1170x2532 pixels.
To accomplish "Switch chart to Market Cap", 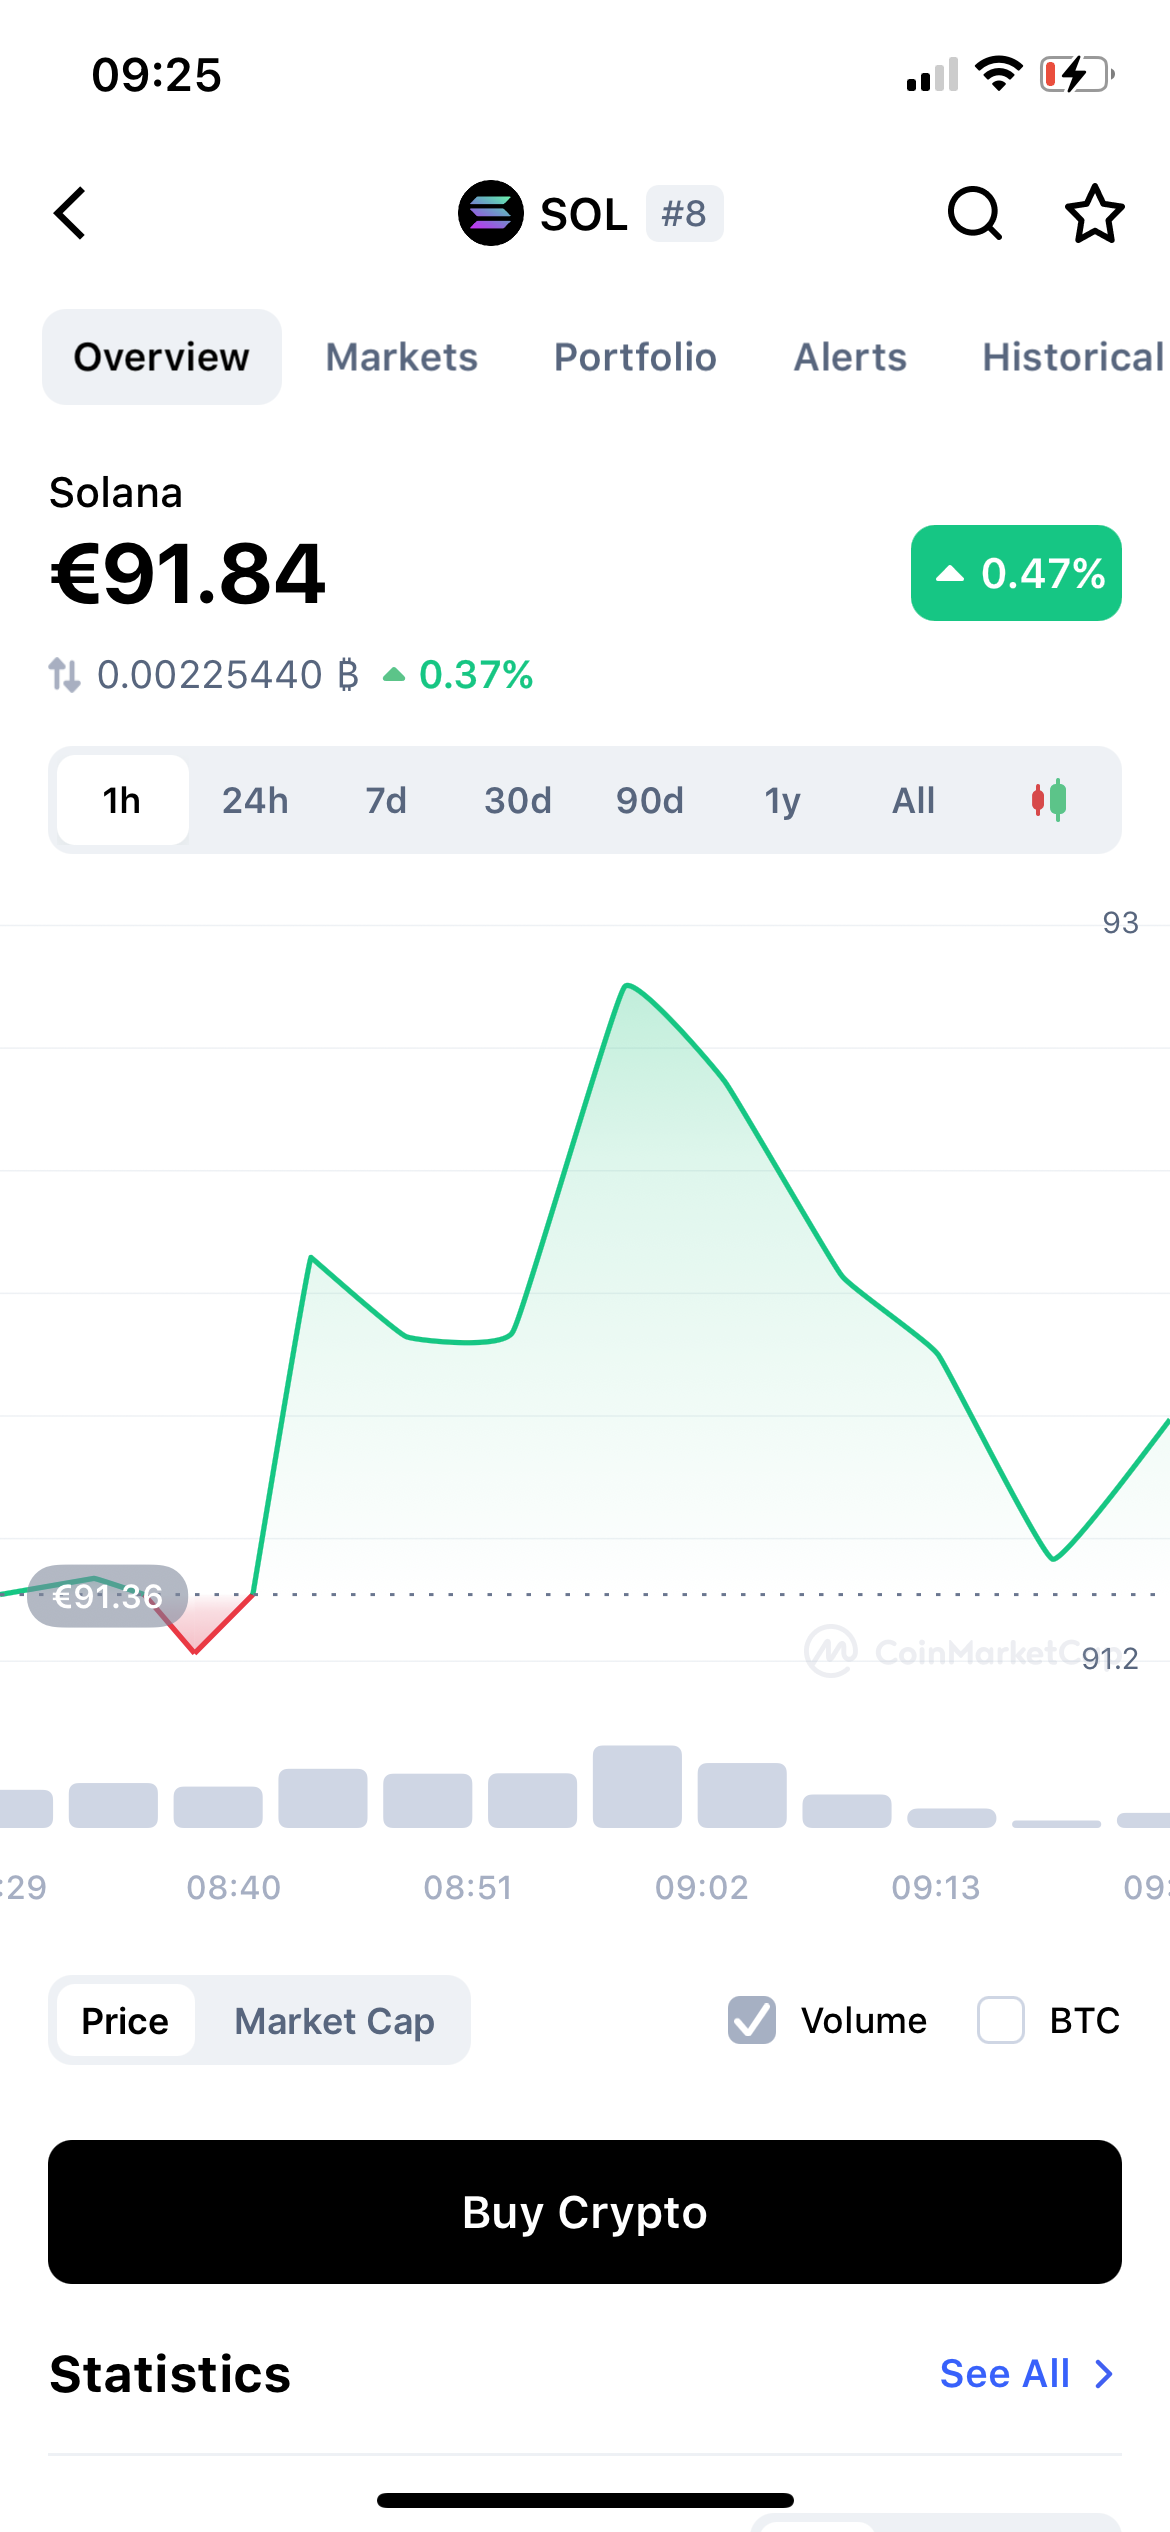I will click(x=334, y=2021).
